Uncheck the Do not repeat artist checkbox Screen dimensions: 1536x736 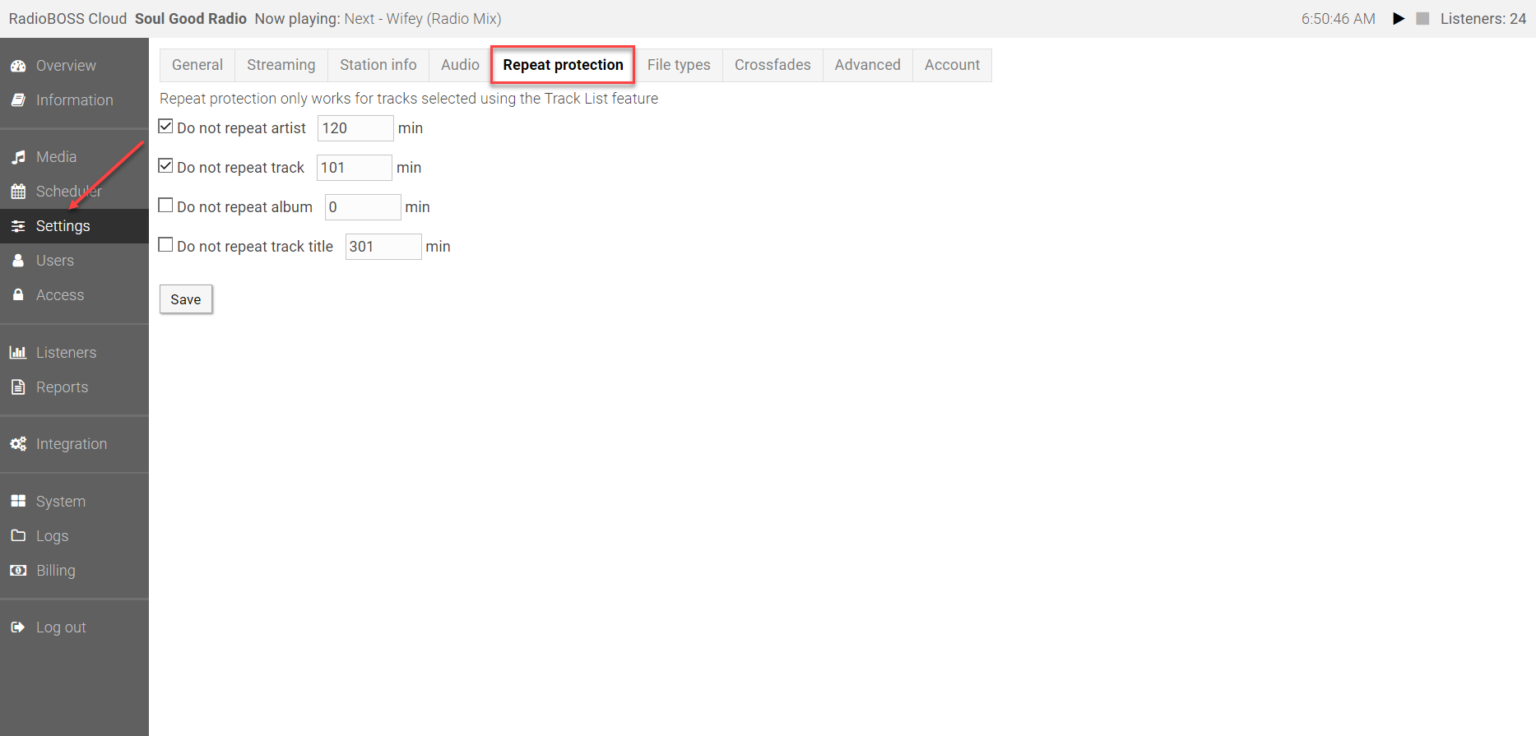click(166, 127)
